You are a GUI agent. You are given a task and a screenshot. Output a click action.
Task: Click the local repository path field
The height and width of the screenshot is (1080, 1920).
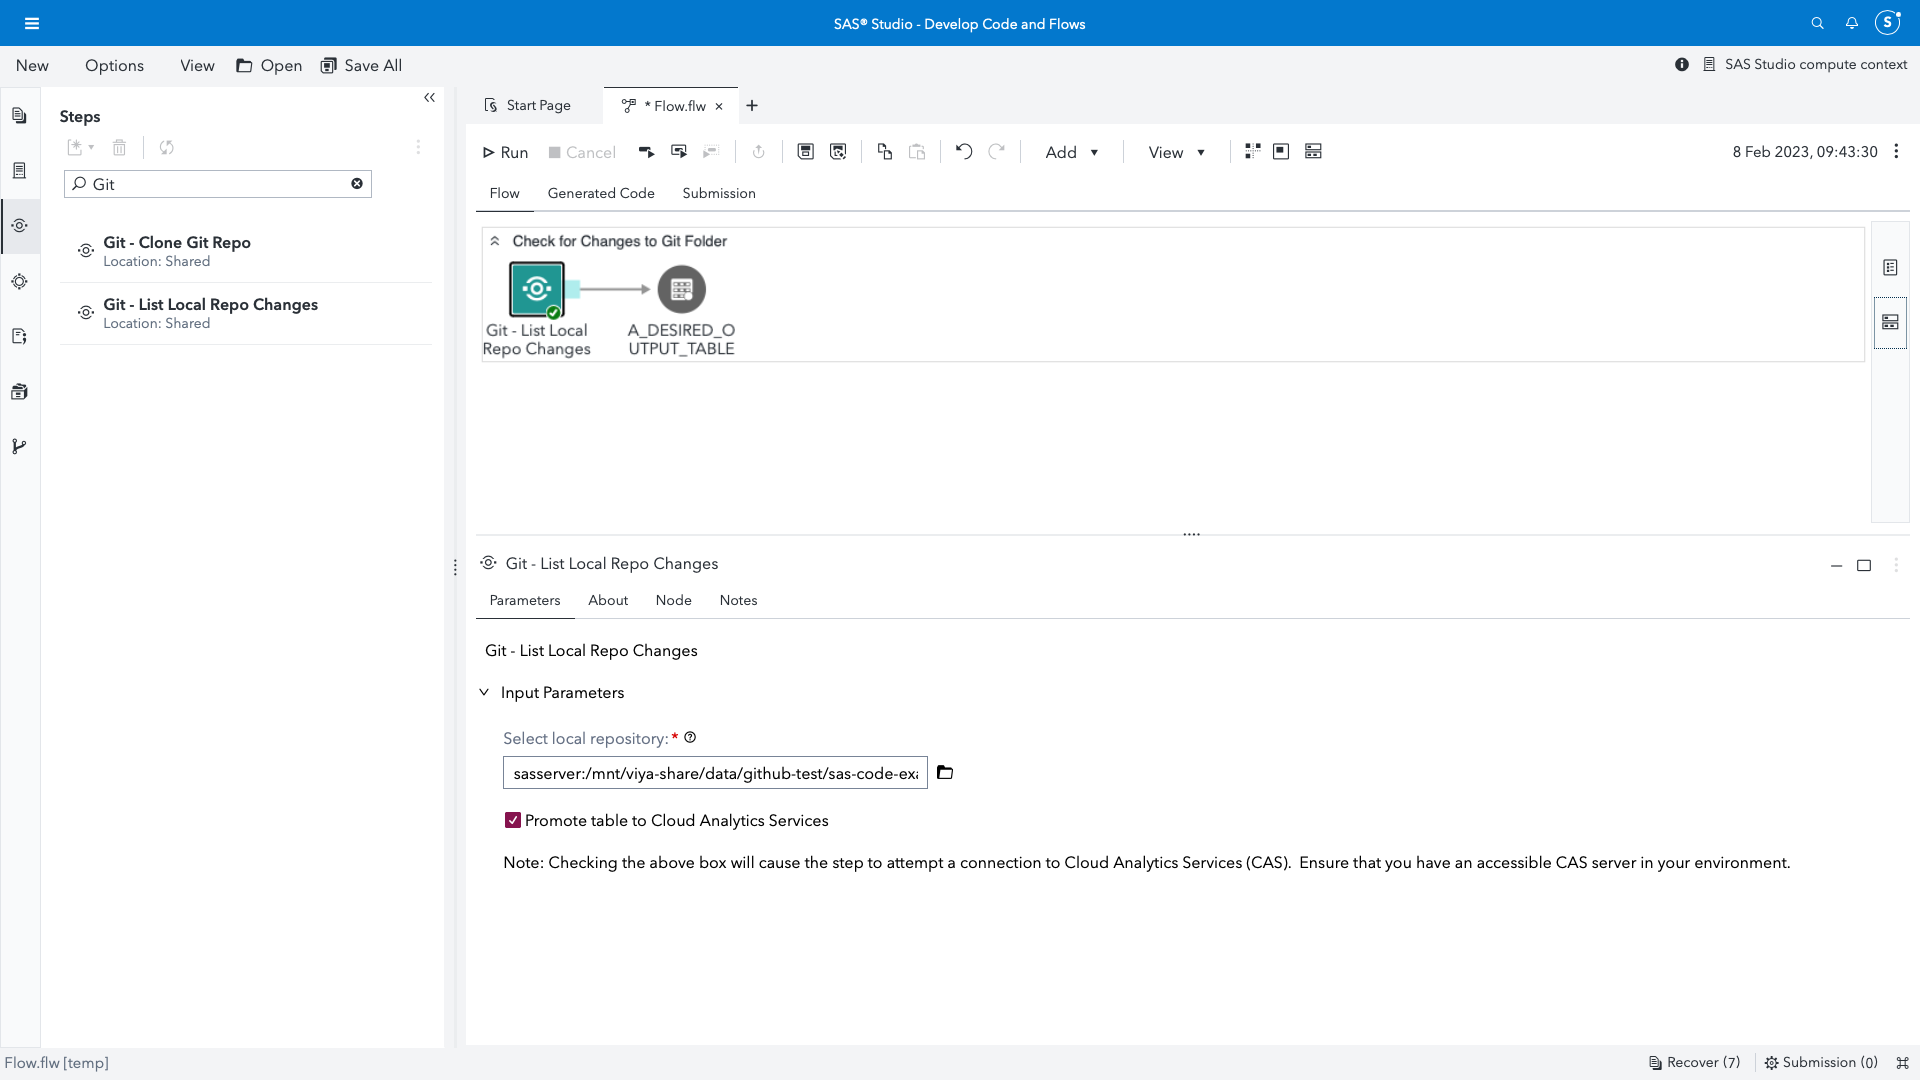pos(715,773)
